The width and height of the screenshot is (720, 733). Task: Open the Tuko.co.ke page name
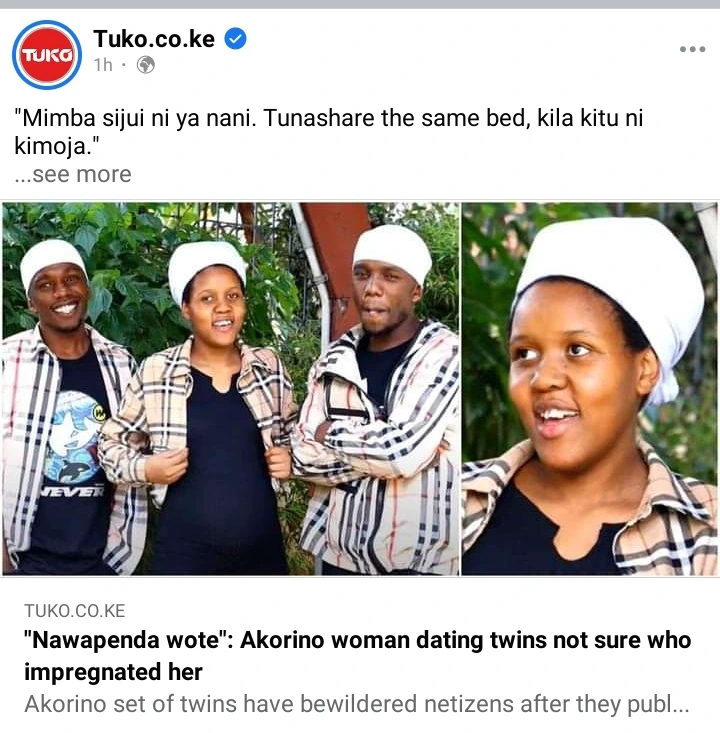coord(154,38)
